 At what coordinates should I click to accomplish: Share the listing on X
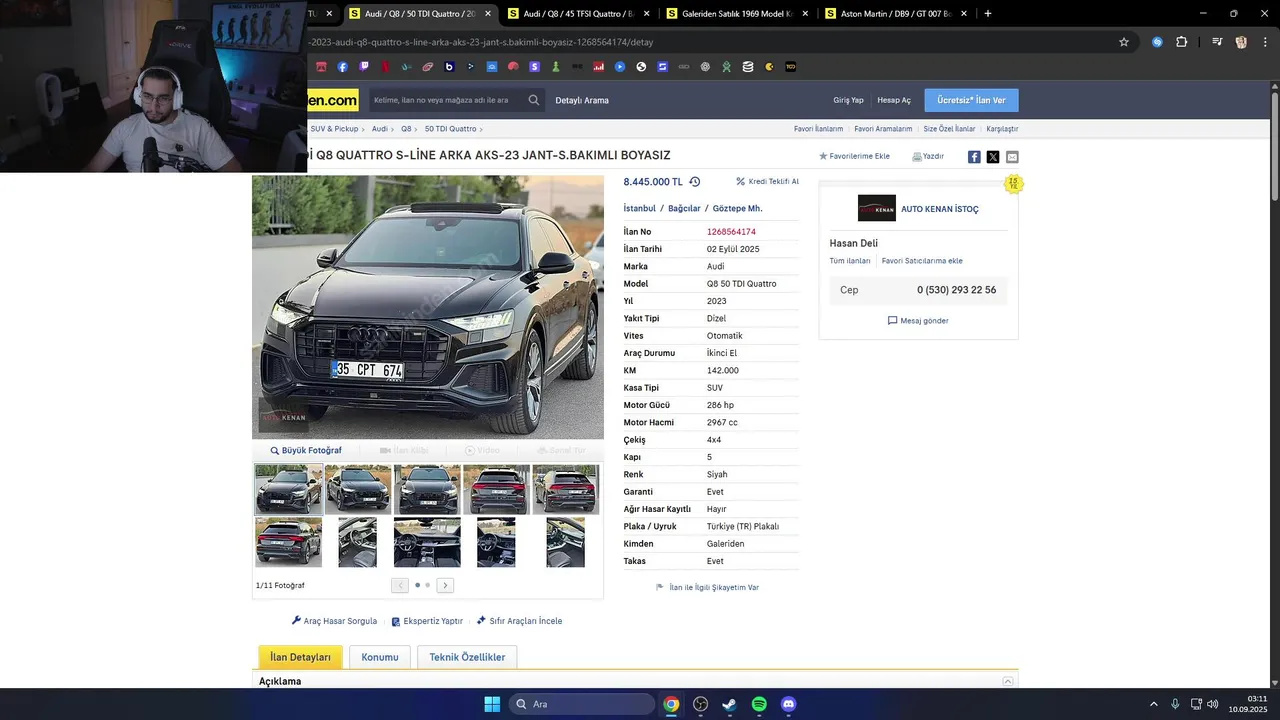point(993,157)
